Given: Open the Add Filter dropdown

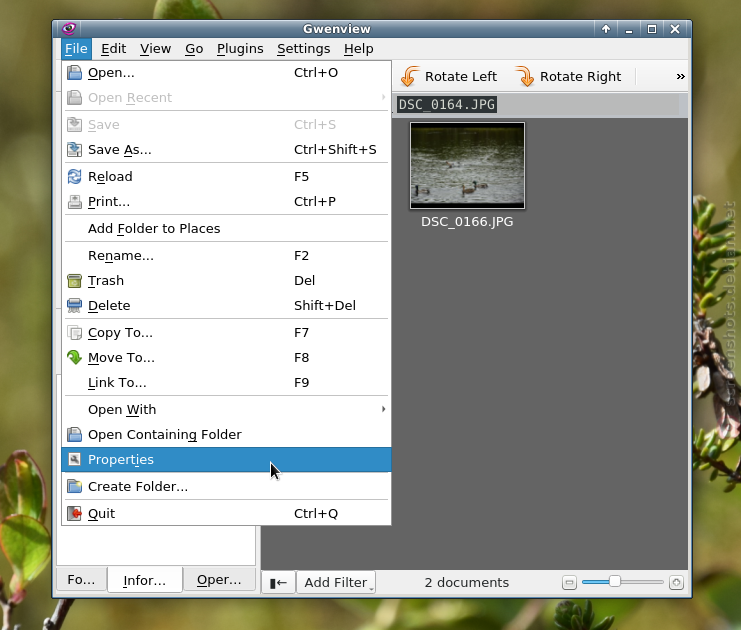Looking at the screenshot, I should pyautogui.click(x=336, y=582).
